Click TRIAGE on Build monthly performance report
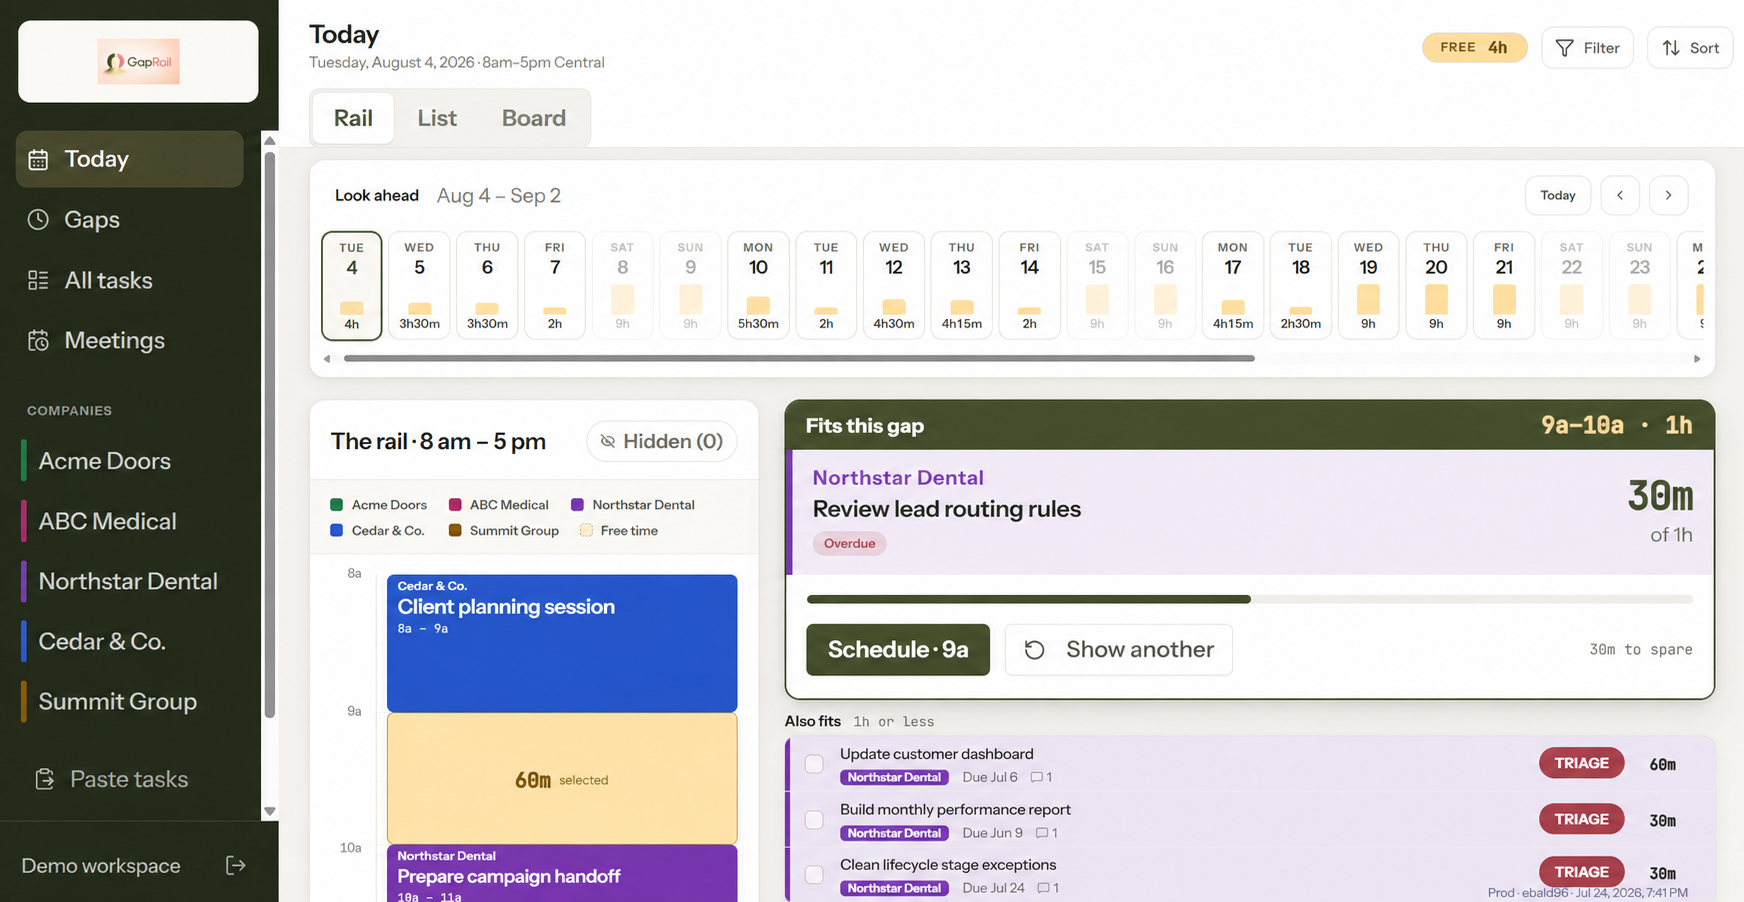1744x902 pixels. tap(1581, 819)
